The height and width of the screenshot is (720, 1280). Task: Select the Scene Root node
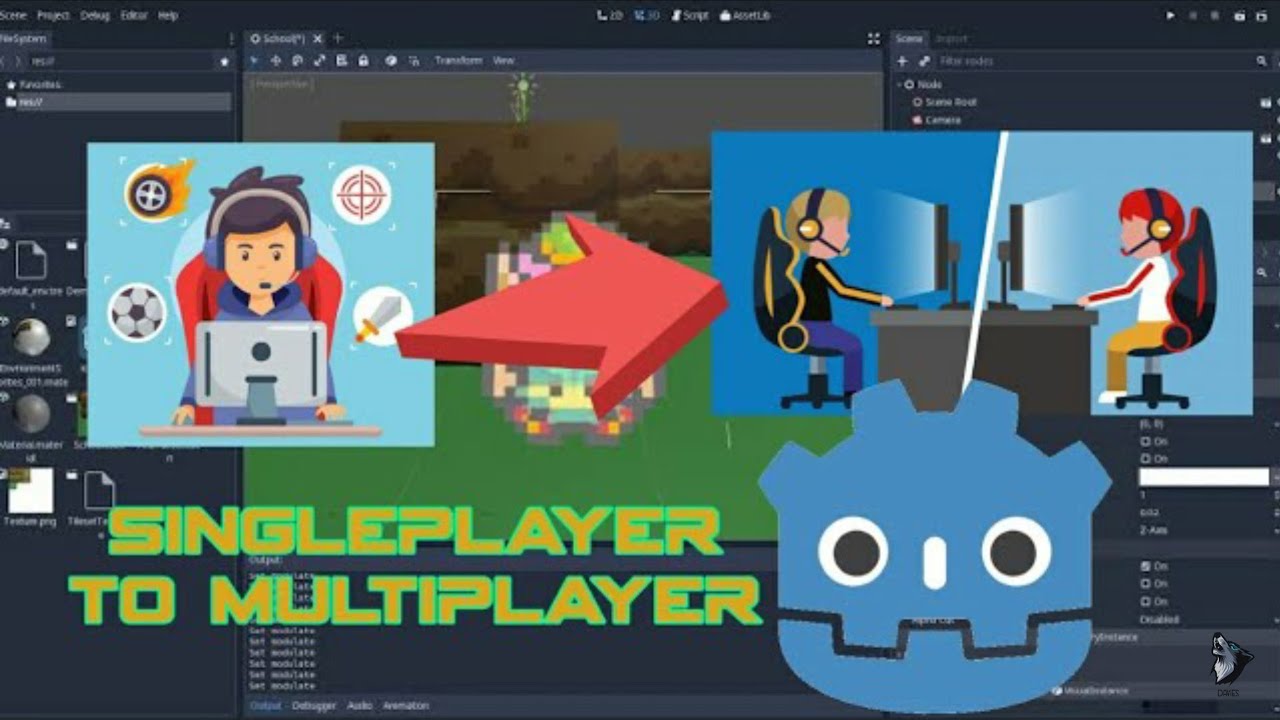click(x=951, y=102)
